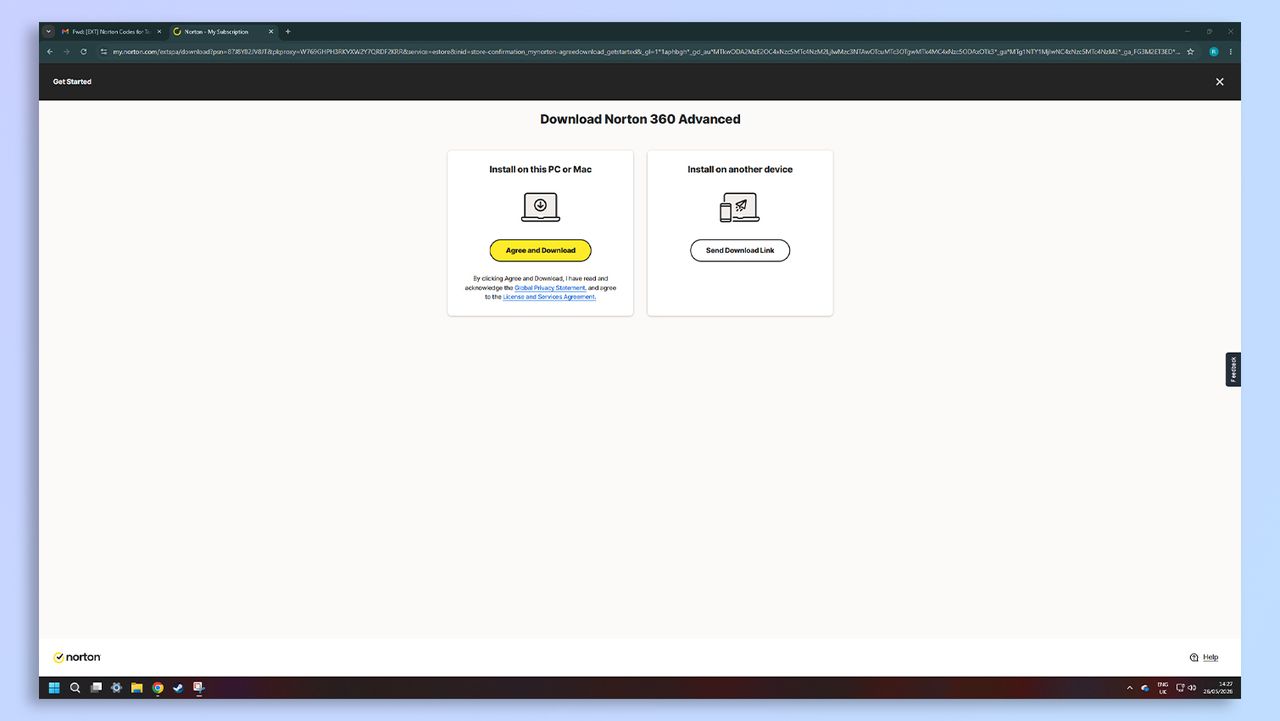Open File Explorer from the taskbar
Viewport: 1280px width, 721px height.
[137, 688]
